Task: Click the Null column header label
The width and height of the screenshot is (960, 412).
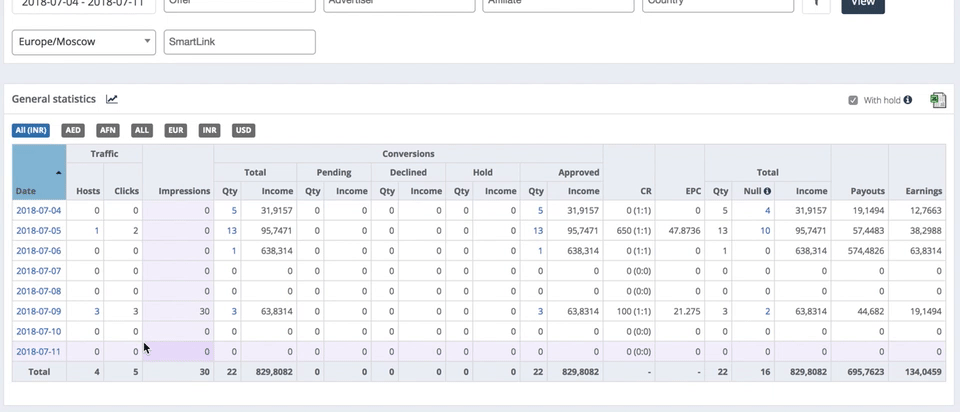Action: 752,191
